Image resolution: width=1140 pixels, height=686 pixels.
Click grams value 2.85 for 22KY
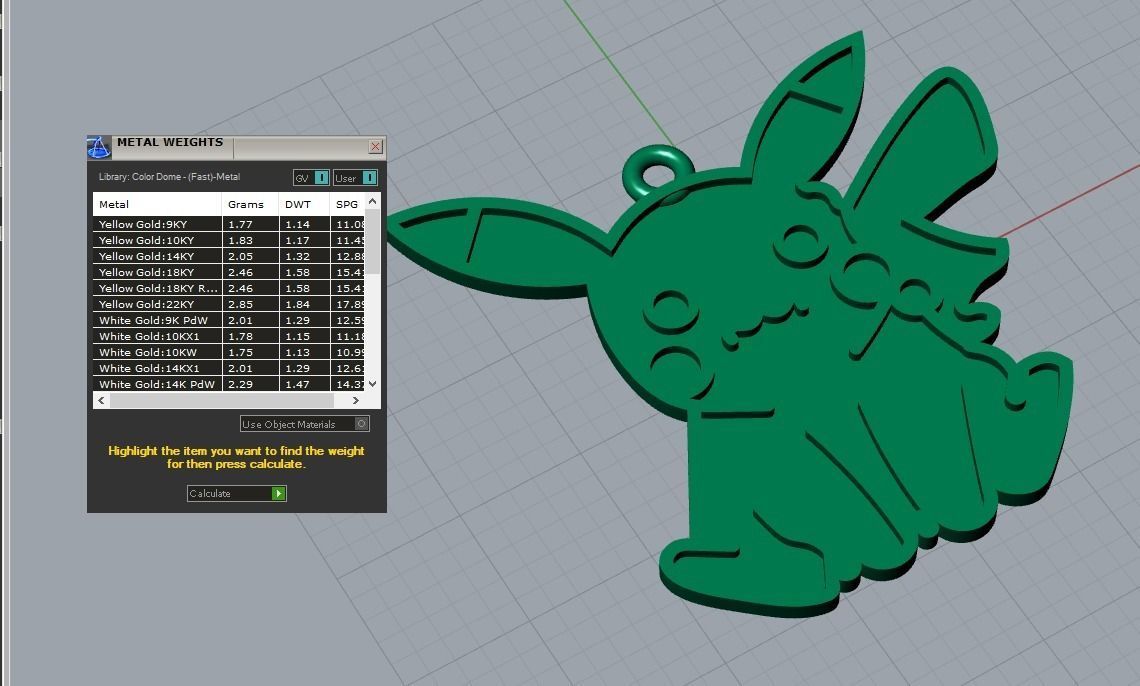241,304
